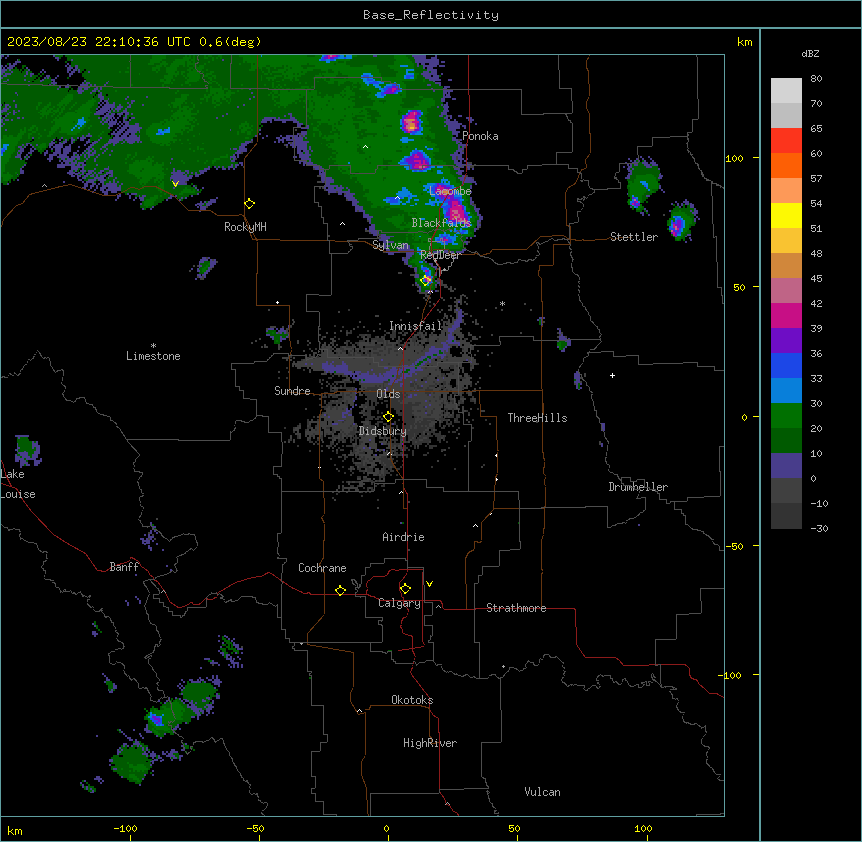Click the RockyMH label
This screenshot has width=862, height=842.
[245, 226]
